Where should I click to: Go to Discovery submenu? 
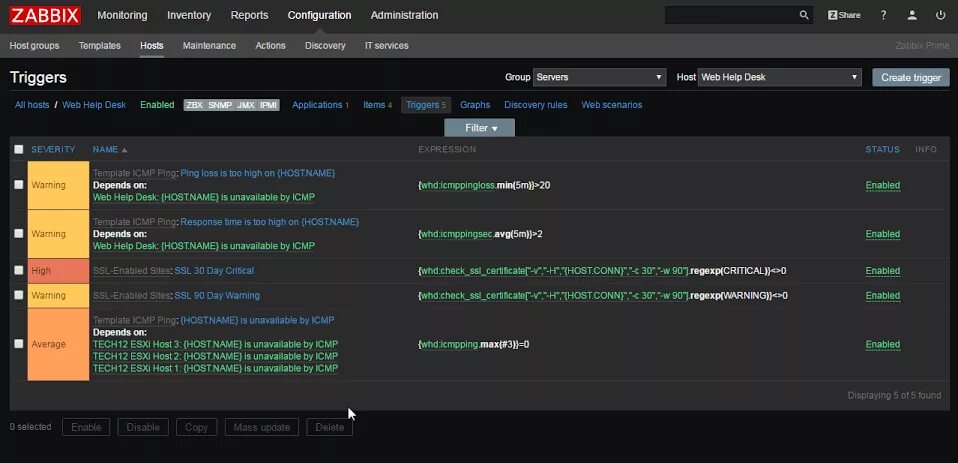[x=325, y=46]
